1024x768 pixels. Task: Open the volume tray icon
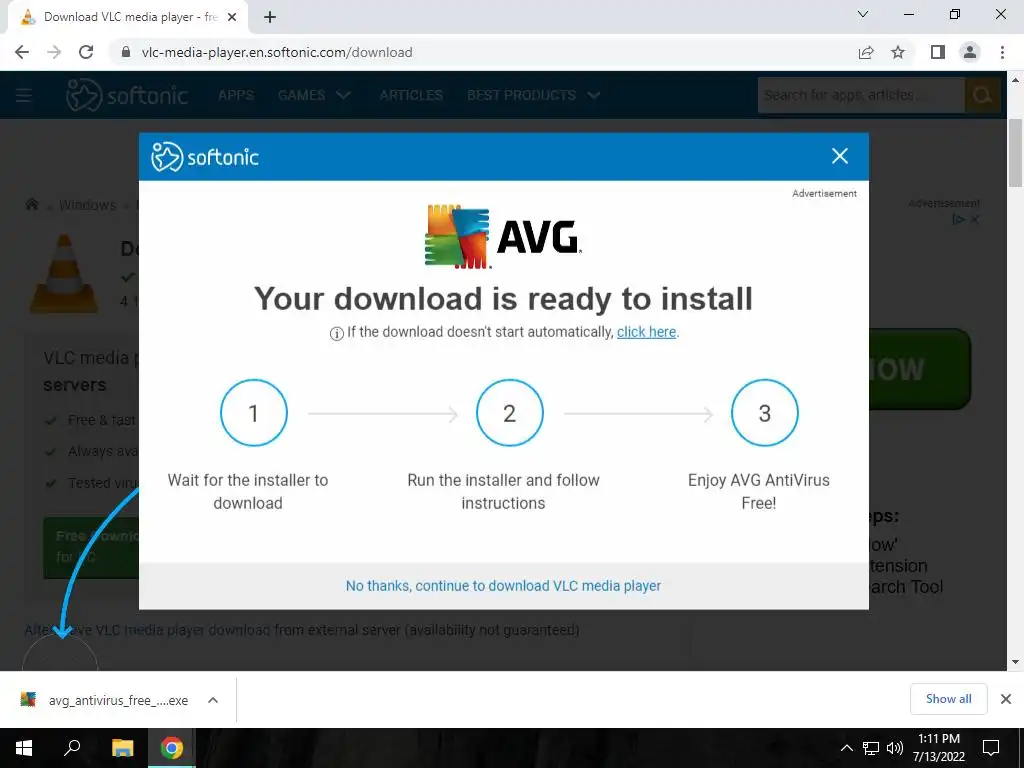click(x=895, y=748)
